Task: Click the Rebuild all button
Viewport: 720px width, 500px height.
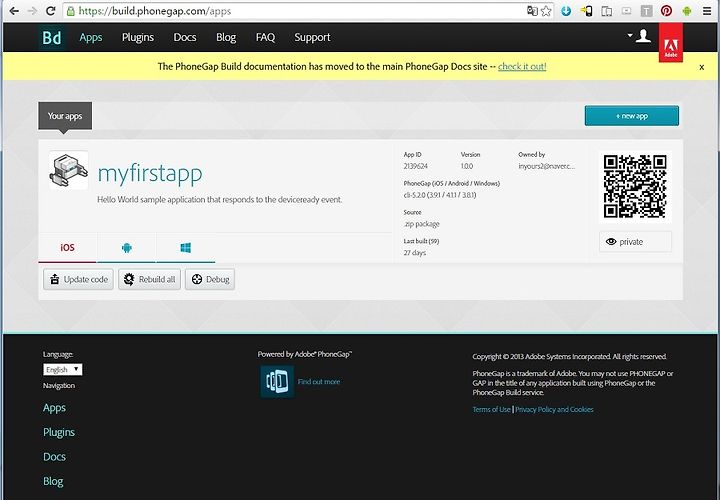Action: [149, 279]
